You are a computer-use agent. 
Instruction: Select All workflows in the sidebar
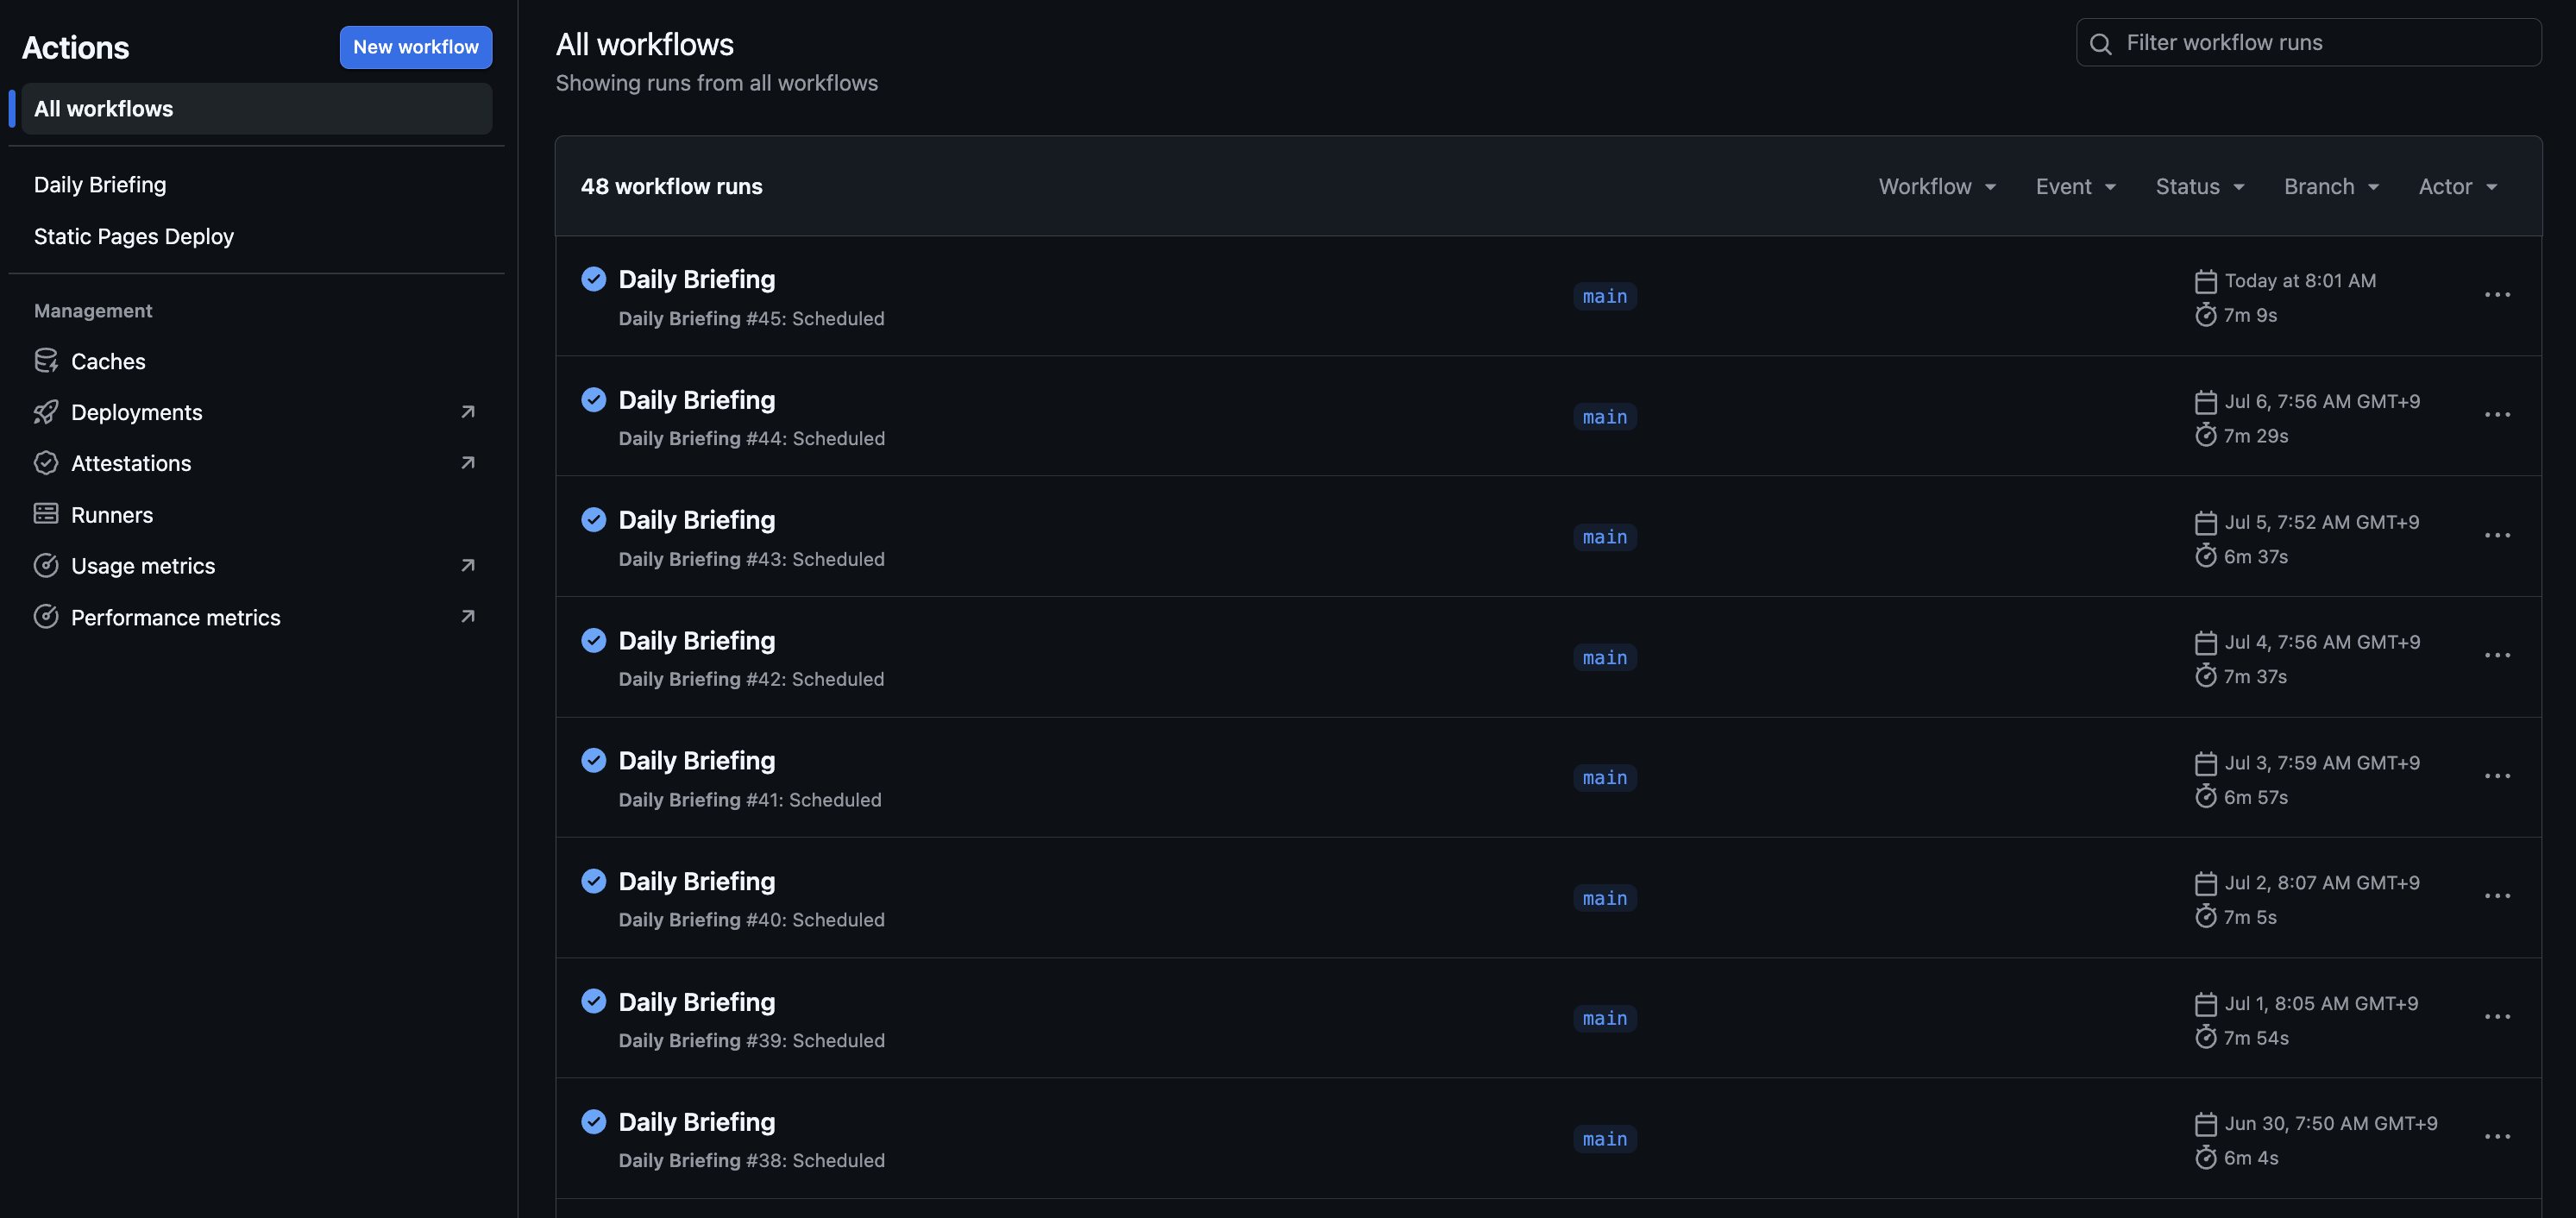[x=256, y=109]
